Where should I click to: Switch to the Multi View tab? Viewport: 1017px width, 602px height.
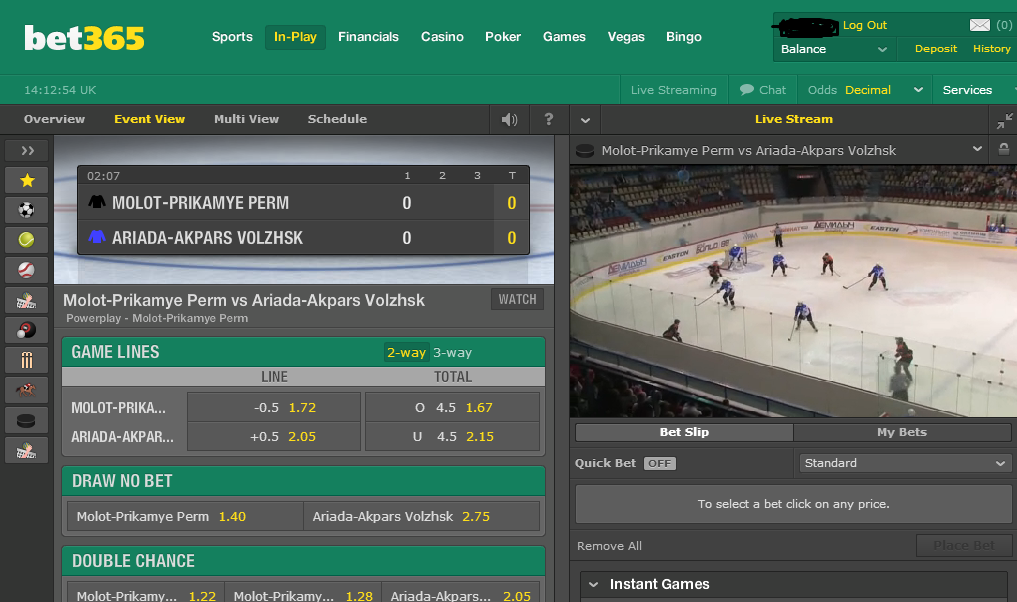(x=246, y=119)
